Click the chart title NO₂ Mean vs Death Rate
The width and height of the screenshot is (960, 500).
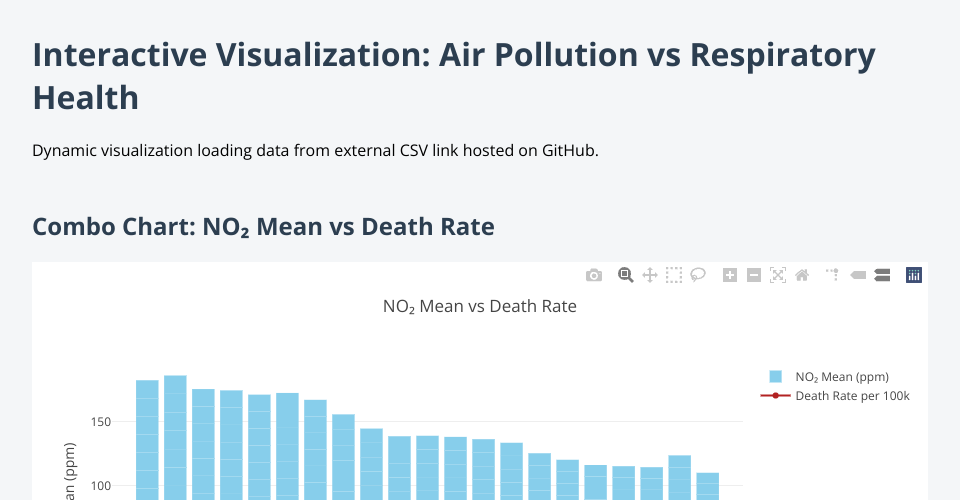(x=480, y=307)
